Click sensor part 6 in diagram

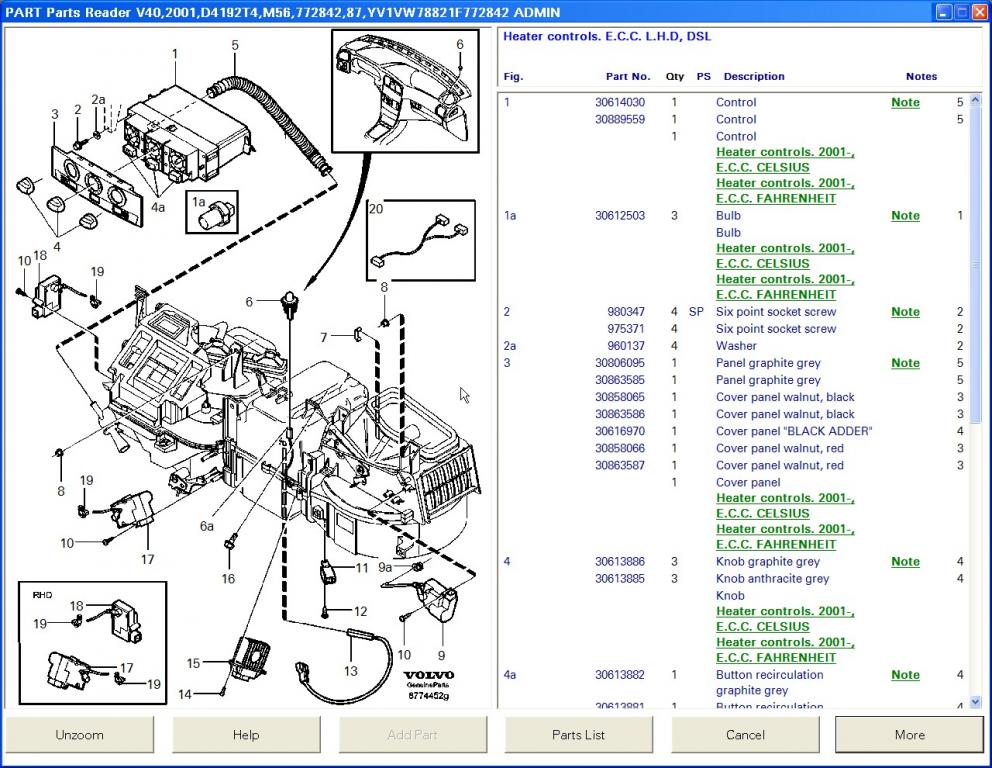[x=290, y=303]
